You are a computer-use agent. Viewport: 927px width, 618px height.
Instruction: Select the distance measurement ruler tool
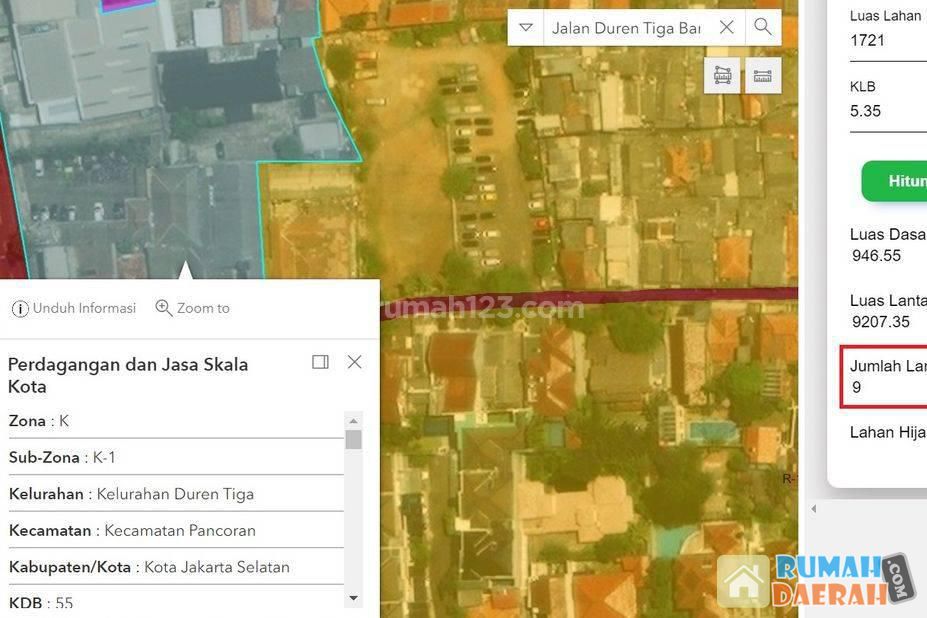click(763, 76)
